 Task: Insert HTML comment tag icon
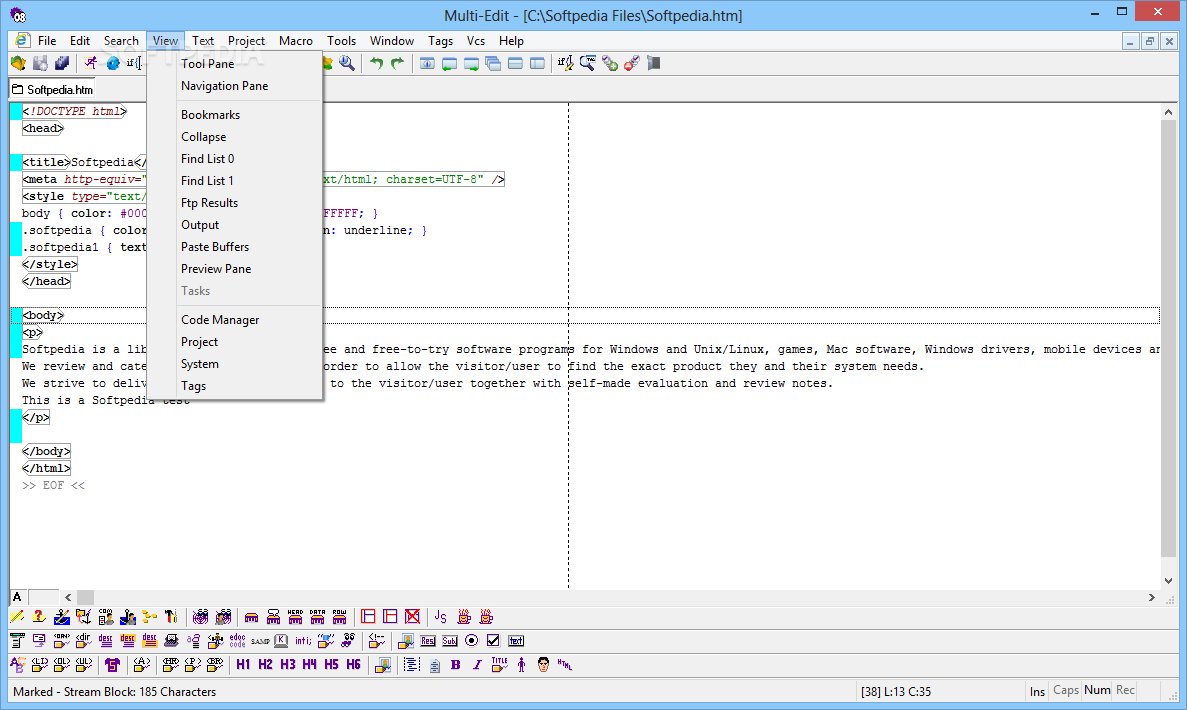tap(376, 641)
